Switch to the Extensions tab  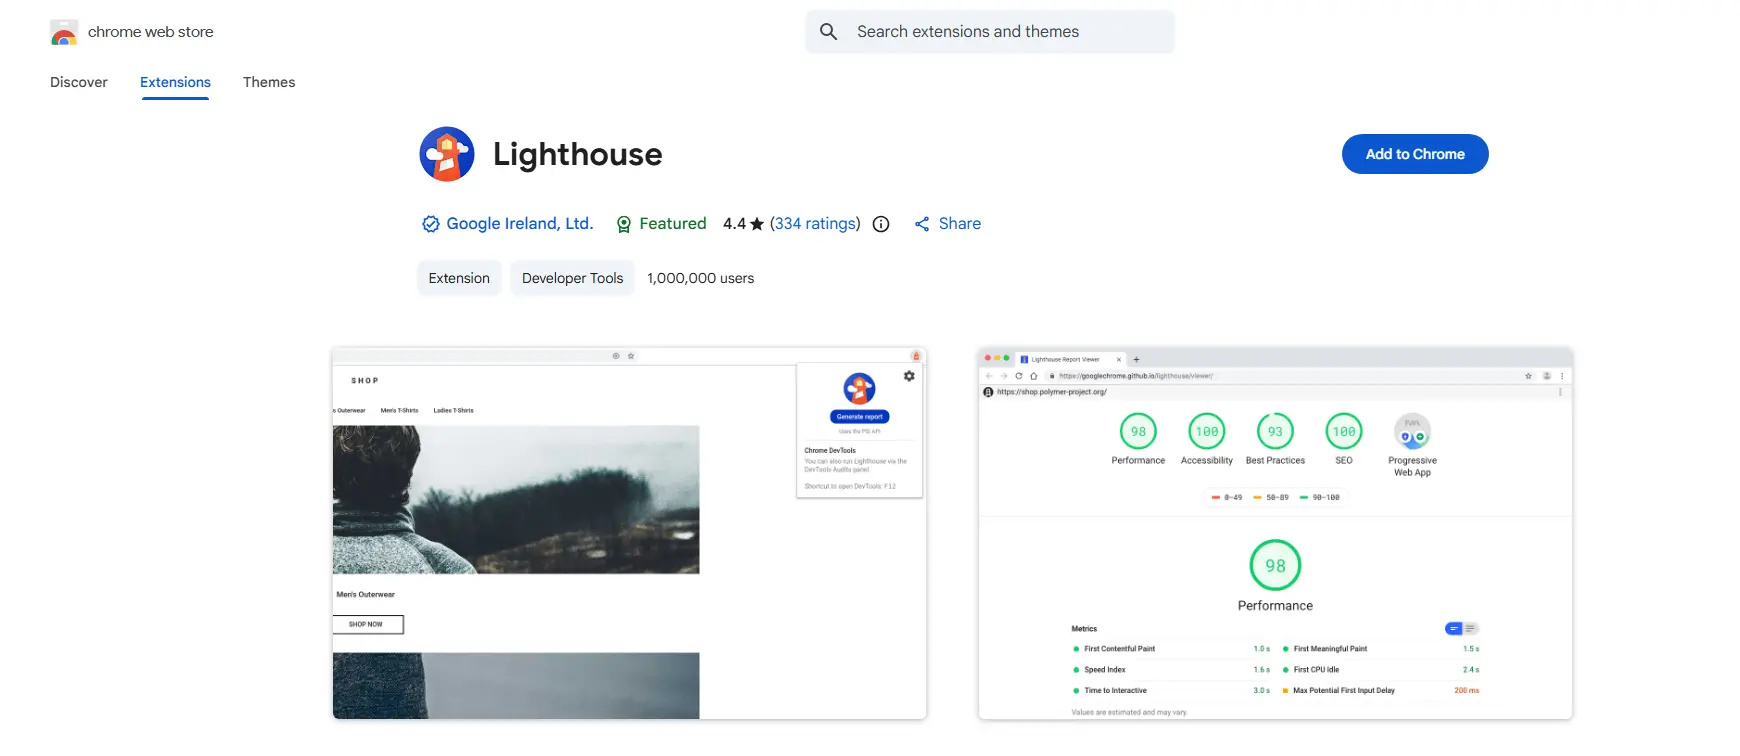(x=175, y=82)
